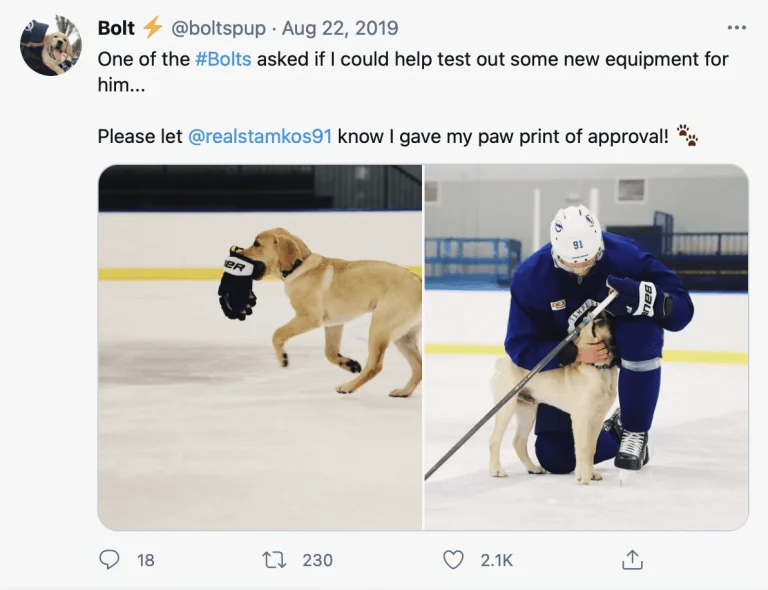Click the reply count 18
The image size is (768, 590).
click(x=146, y=560)
